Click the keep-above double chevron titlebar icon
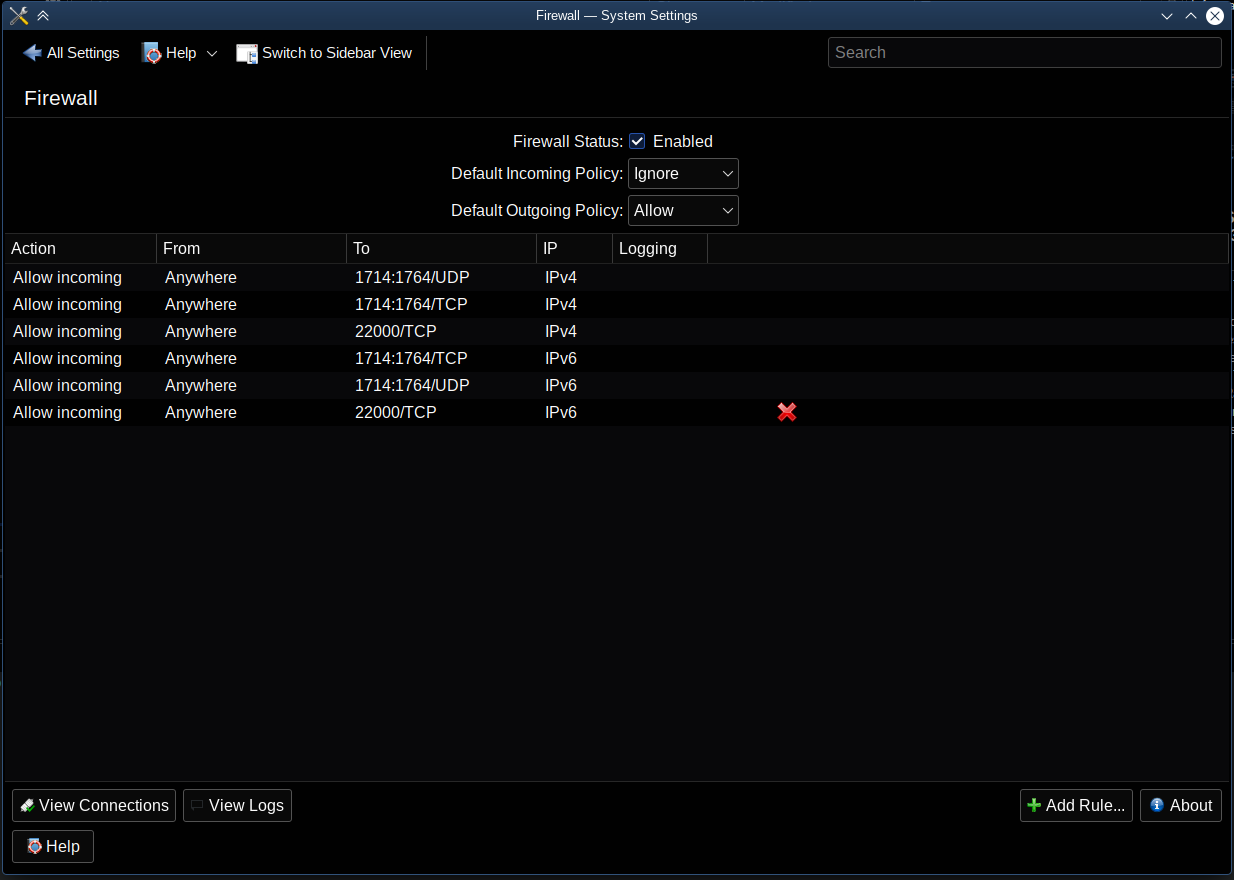Viewport: 1234px width, 880px height. click(43, 15)
